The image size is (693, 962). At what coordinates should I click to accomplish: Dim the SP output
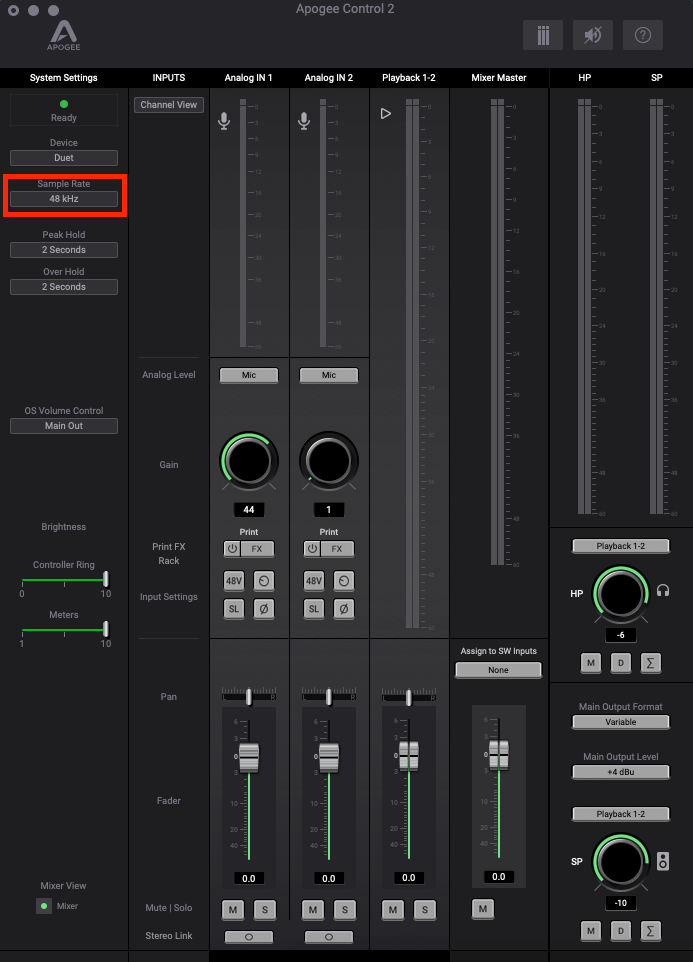pyautogui.click(x=621, y=931)
